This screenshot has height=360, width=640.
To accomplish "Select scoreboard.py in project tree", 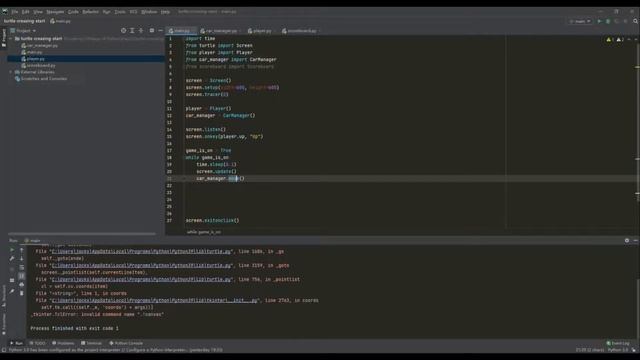I will 38,65.
